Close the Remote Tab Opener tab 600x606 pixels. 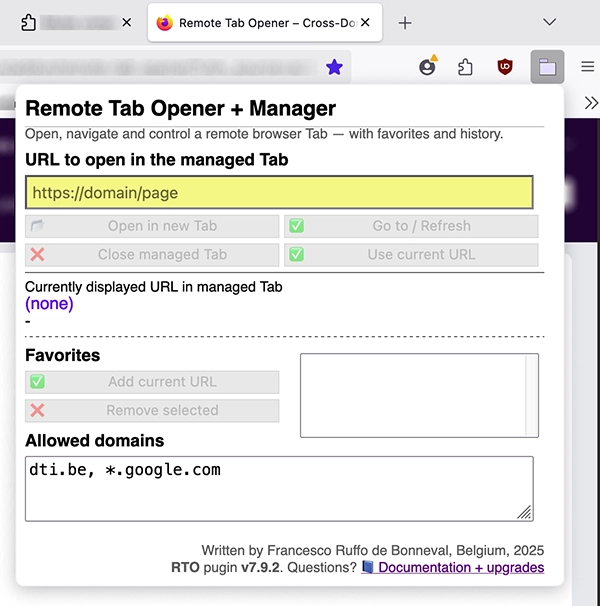[x=365, y=22]
